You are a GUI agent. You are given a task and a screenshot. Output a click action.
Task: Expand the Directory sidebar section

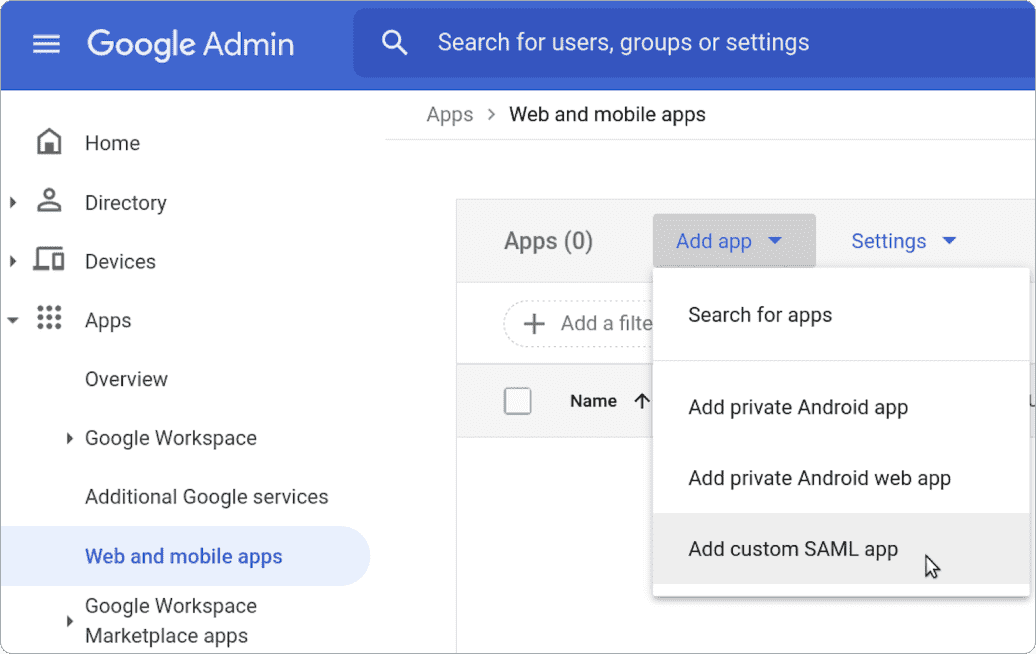click(12, 202)
